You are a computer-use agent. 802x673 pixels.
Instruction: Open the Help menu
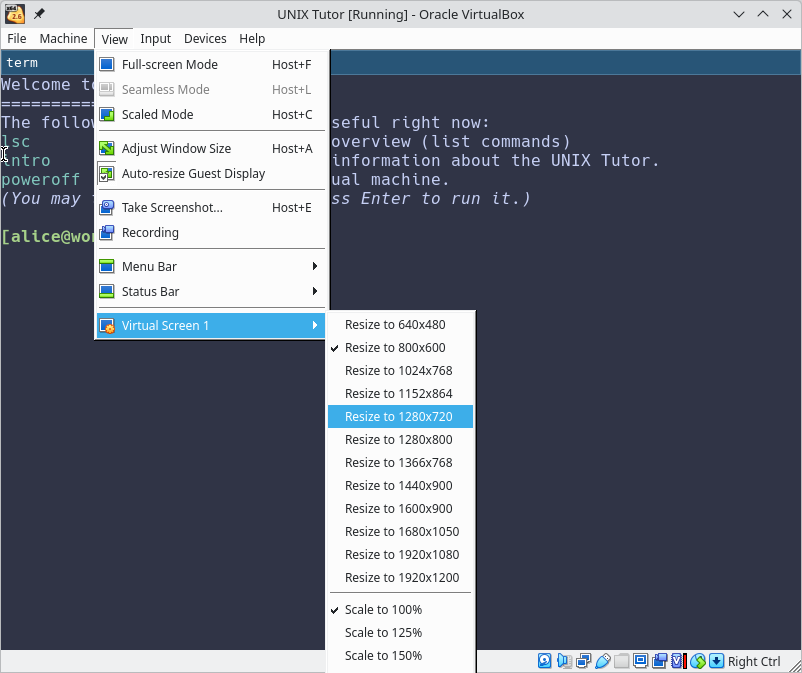tap(252, 39)
